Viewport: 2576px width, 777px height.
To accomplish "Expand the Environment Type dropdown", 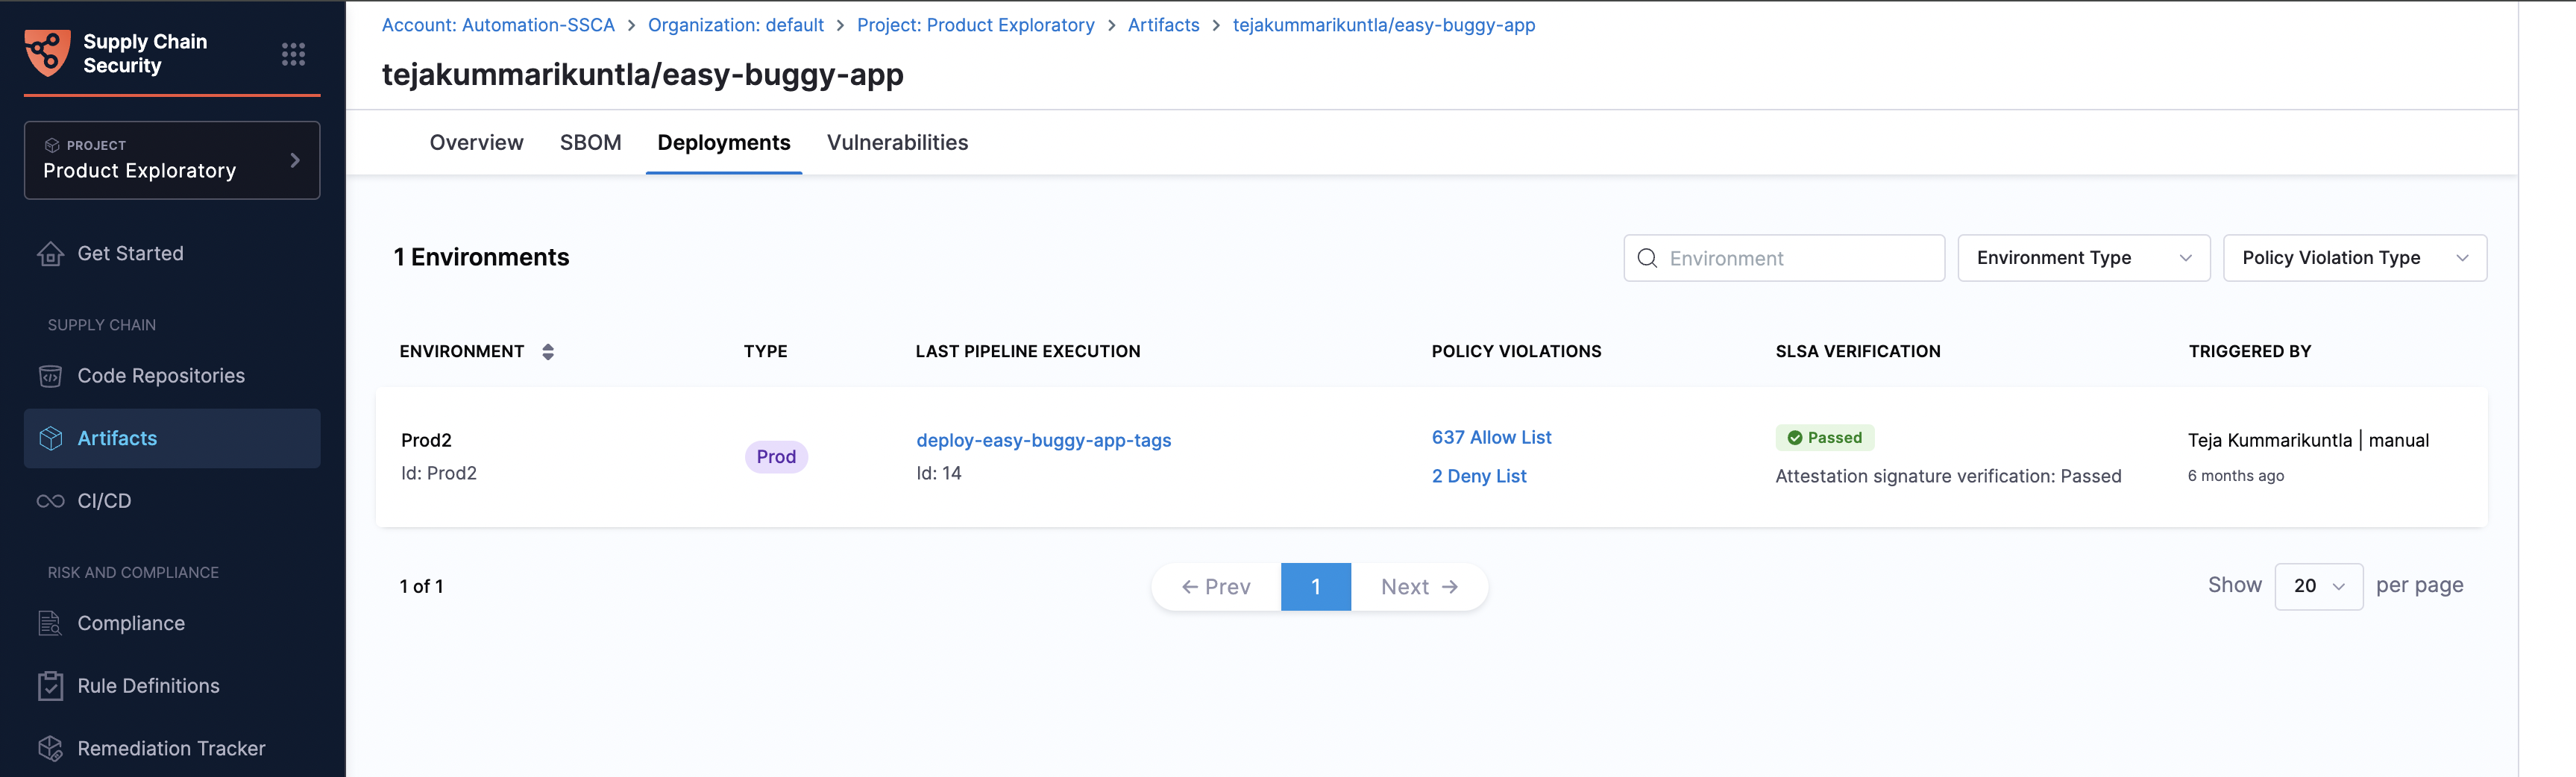I will (2083, 258).
